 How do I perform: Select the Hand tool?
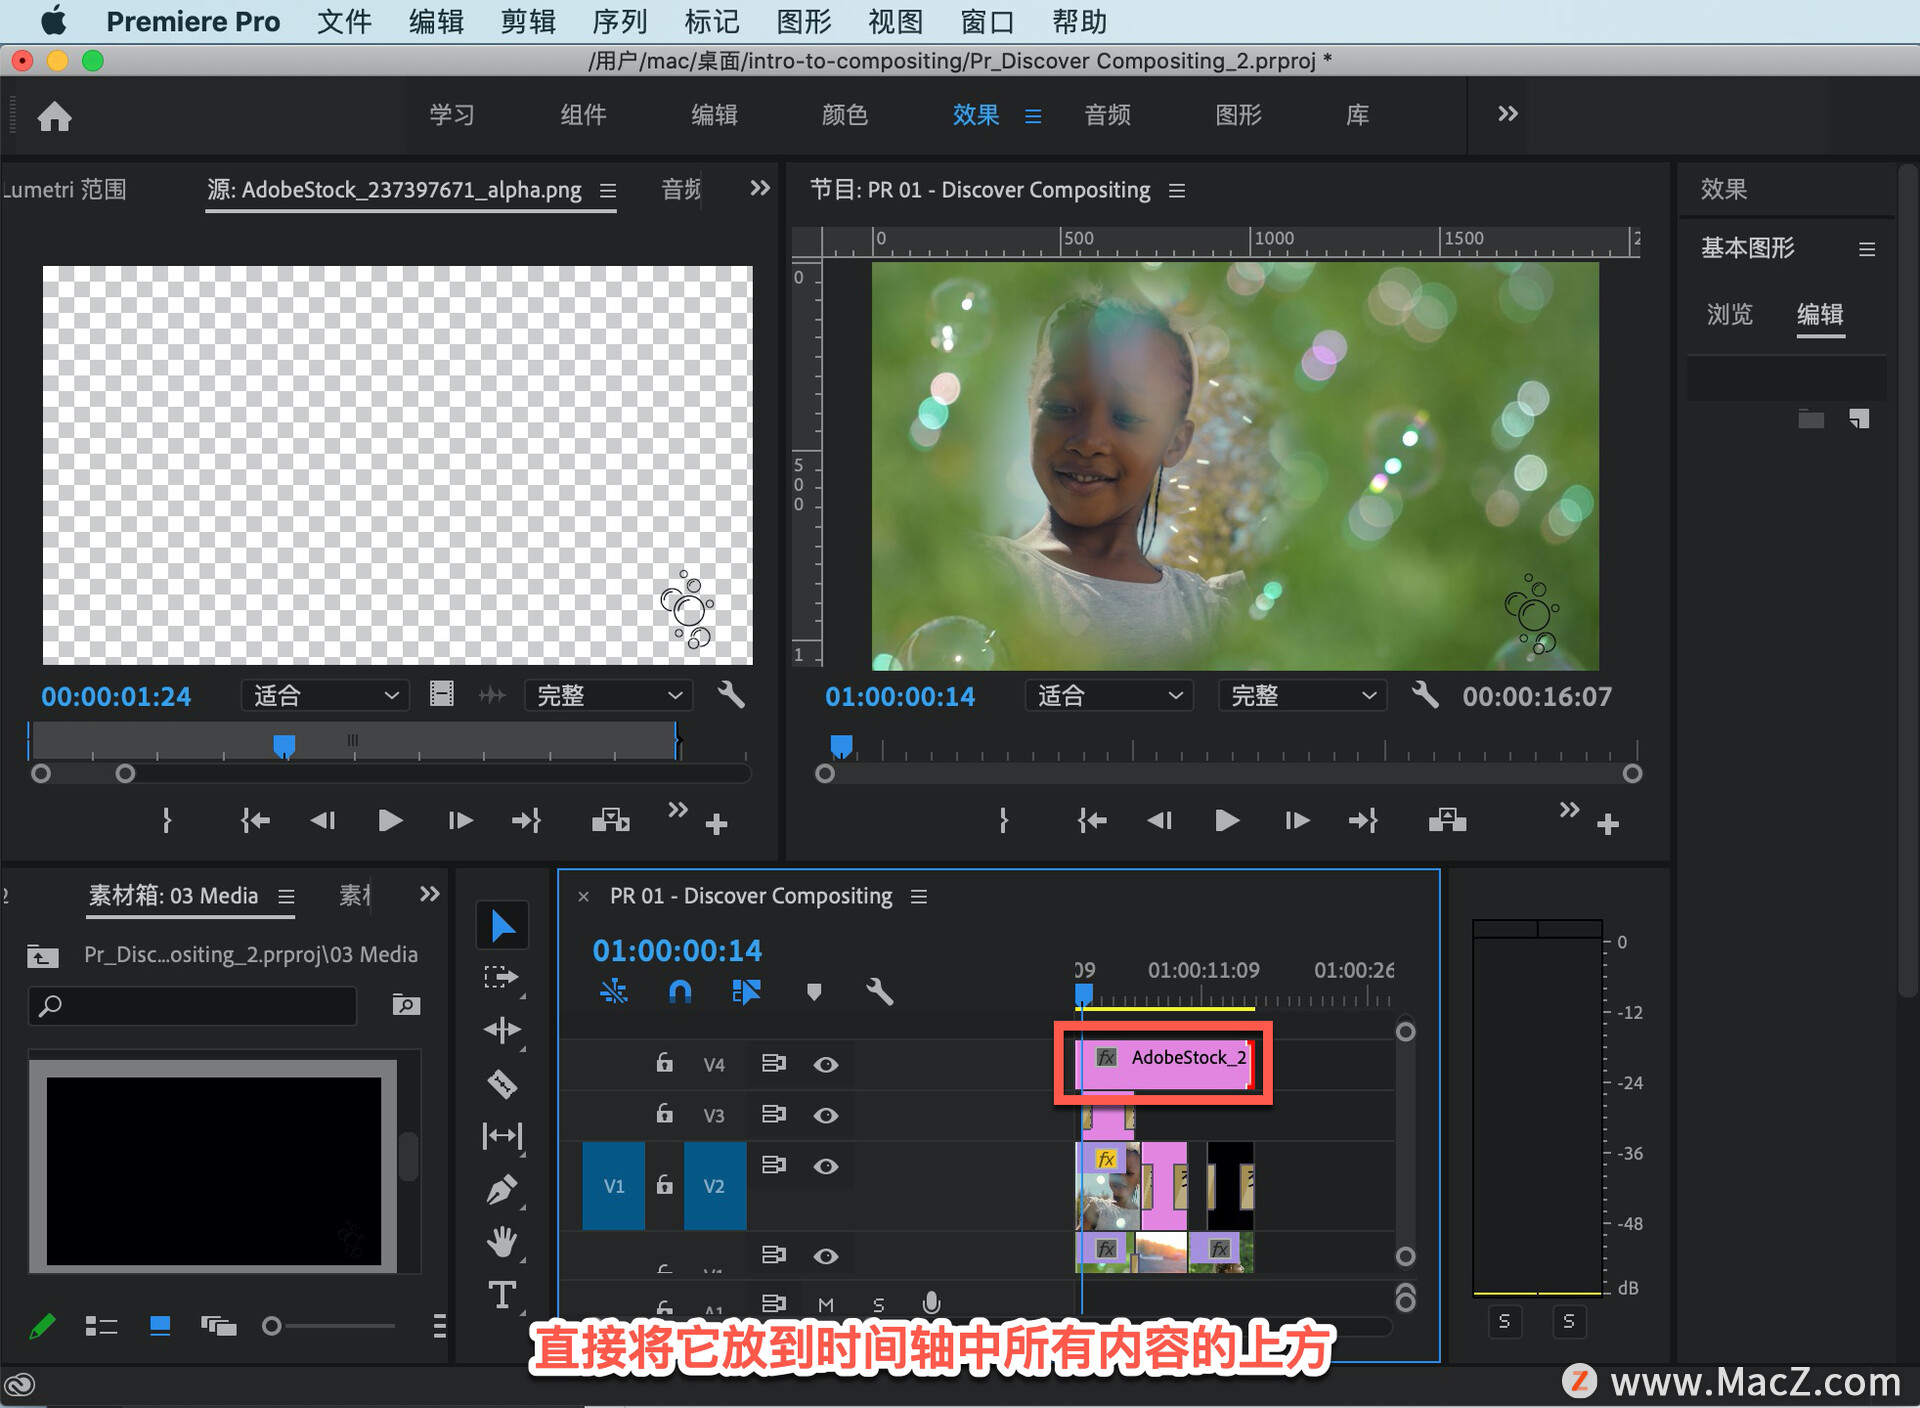pos(502,1242)
